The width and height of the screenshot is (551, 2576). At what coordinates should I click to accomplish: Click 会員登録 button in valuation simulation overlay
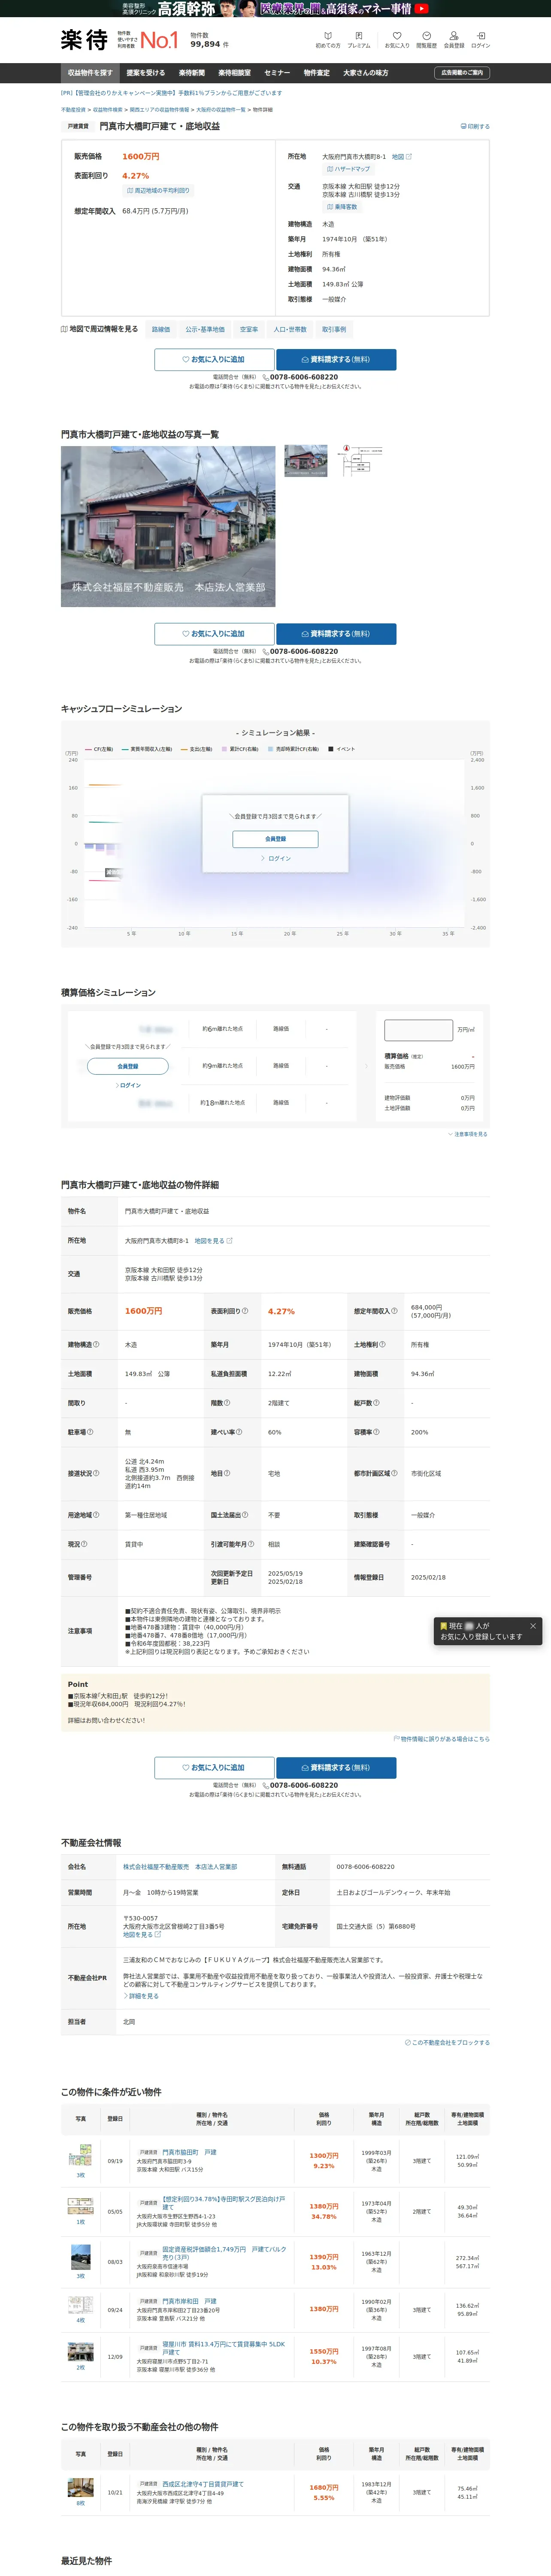[x=128, y=1067]
